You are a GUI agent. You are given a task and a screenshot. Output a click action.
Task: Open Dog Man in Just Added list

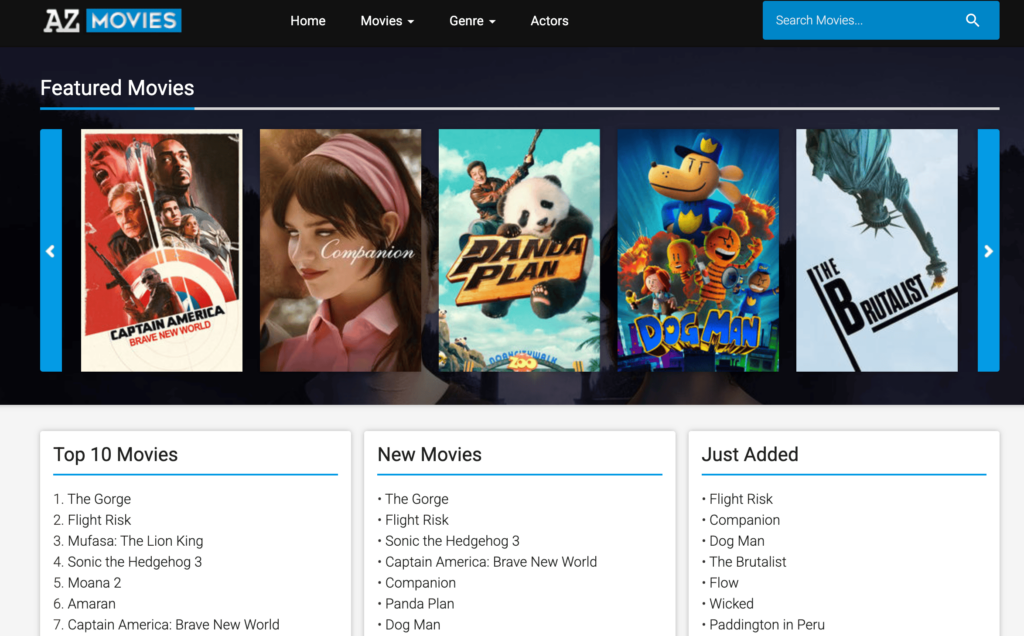[737, 541]
